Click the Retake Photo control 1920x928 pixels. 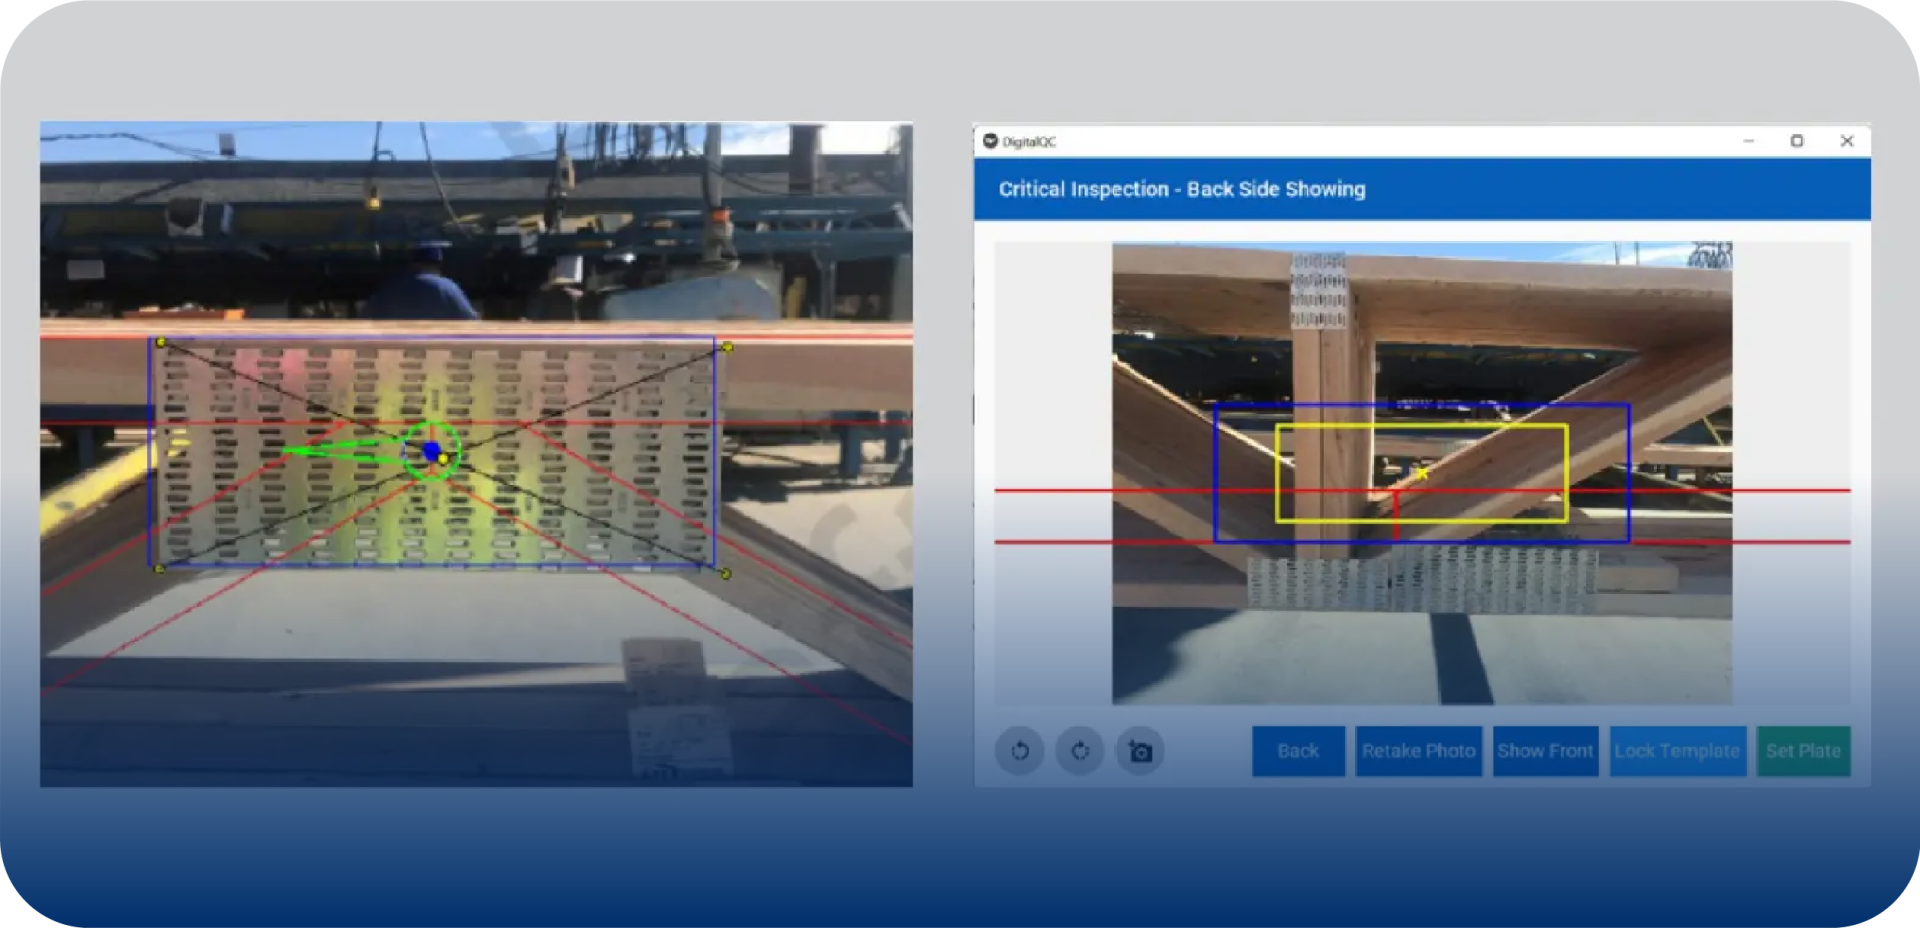(x=1418, y=751)
